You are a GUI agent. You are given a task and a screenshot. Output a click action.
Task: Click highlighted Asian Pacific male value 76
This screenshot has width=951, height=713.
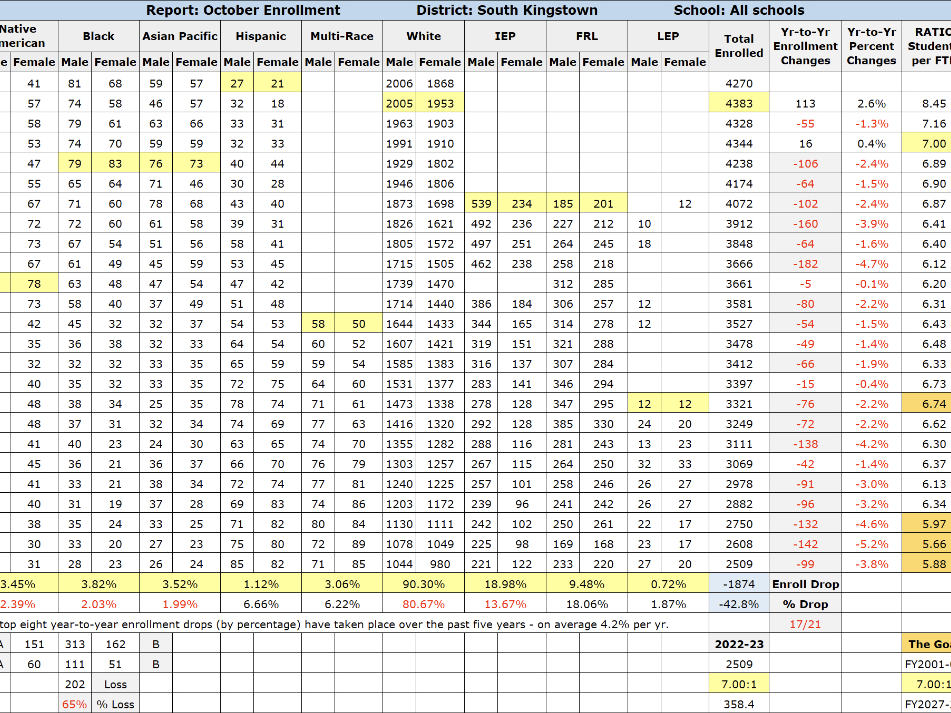pos(156,164)
